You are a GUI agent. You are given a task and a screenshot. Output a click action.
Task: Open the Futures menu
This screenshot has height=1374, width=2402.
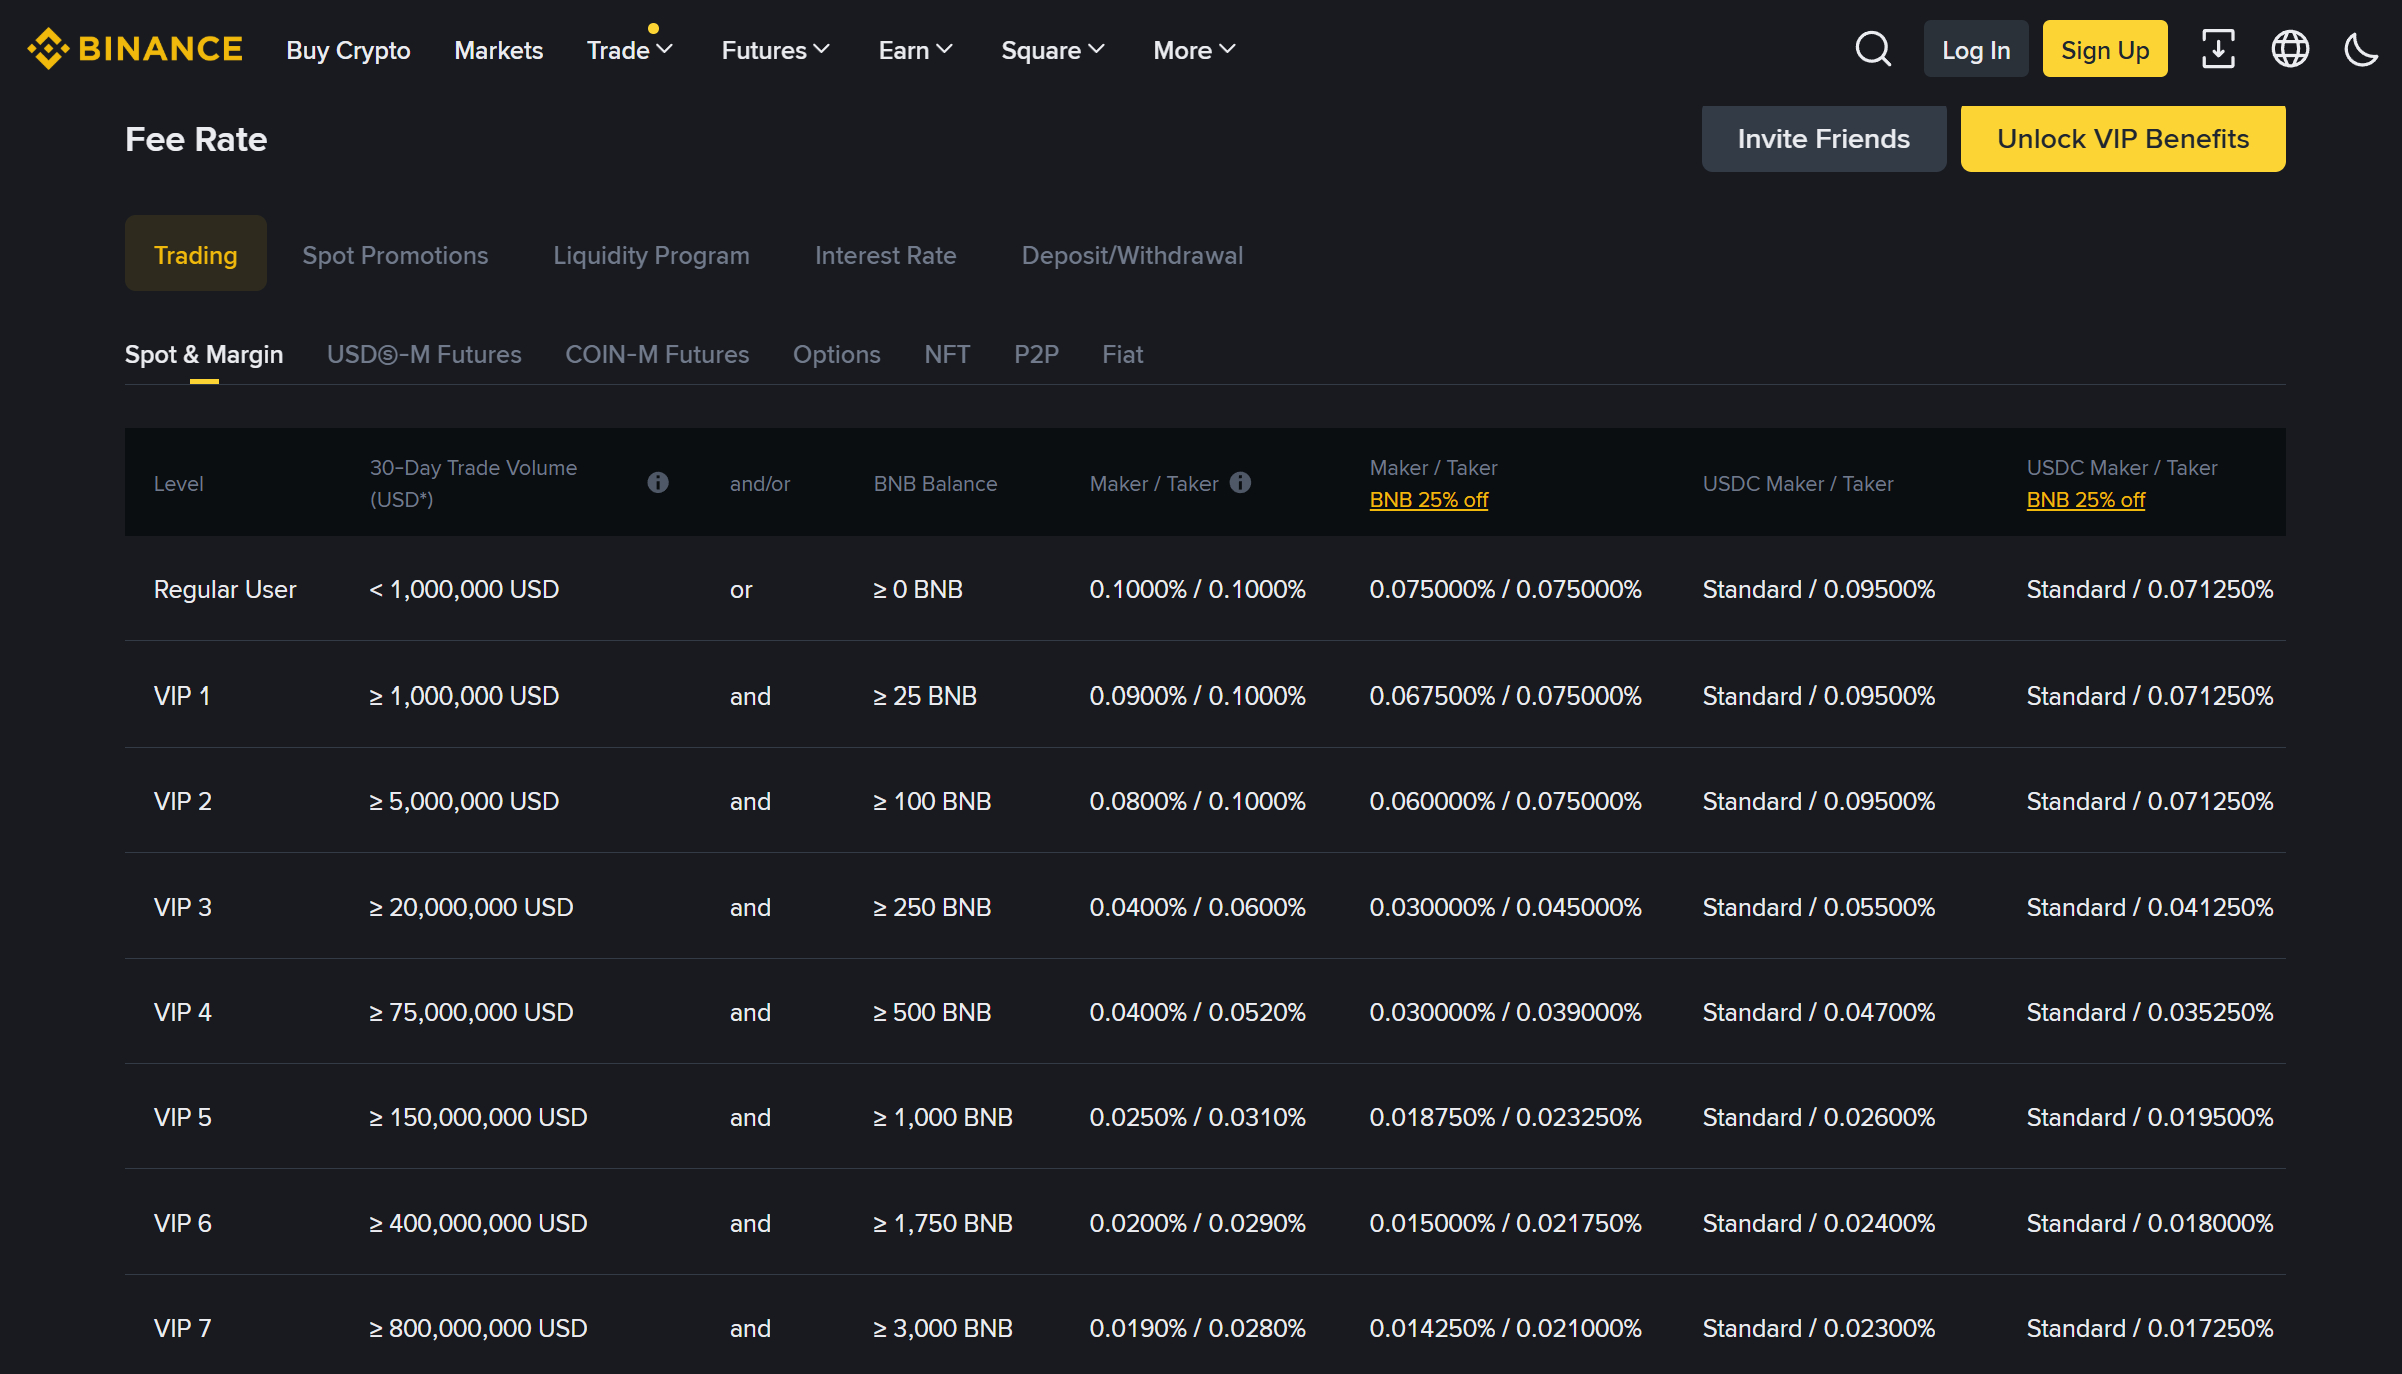[x=774, y=50]
